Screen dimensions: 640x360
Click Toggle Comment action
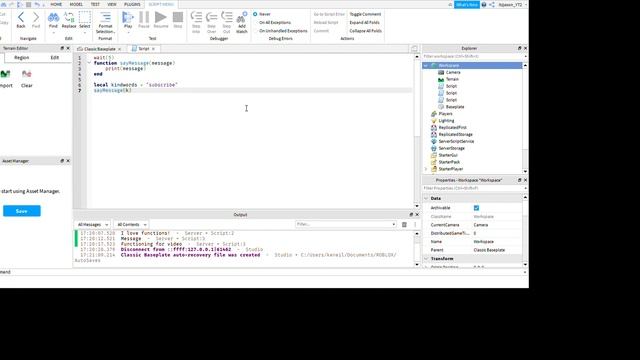[365, 14]
